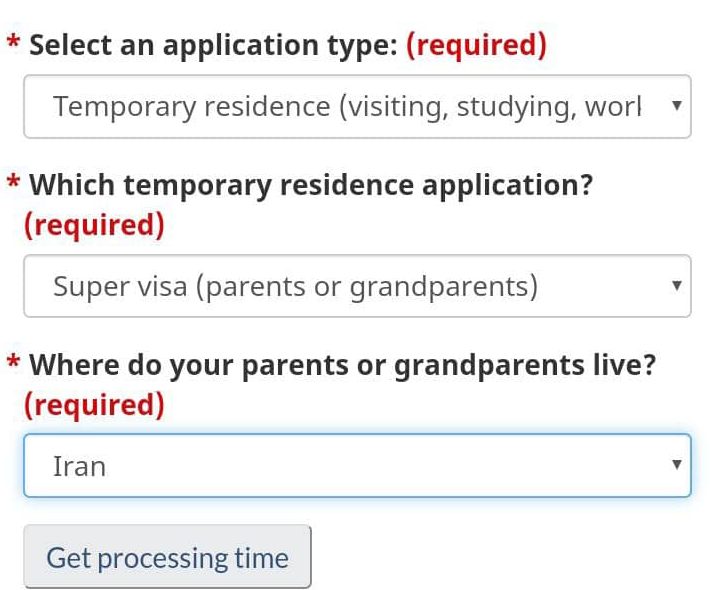Screen dimensions: 710x590
Task: Click the "Select an application type:" label
Action: pyautogui.click(x=214, y=45)
